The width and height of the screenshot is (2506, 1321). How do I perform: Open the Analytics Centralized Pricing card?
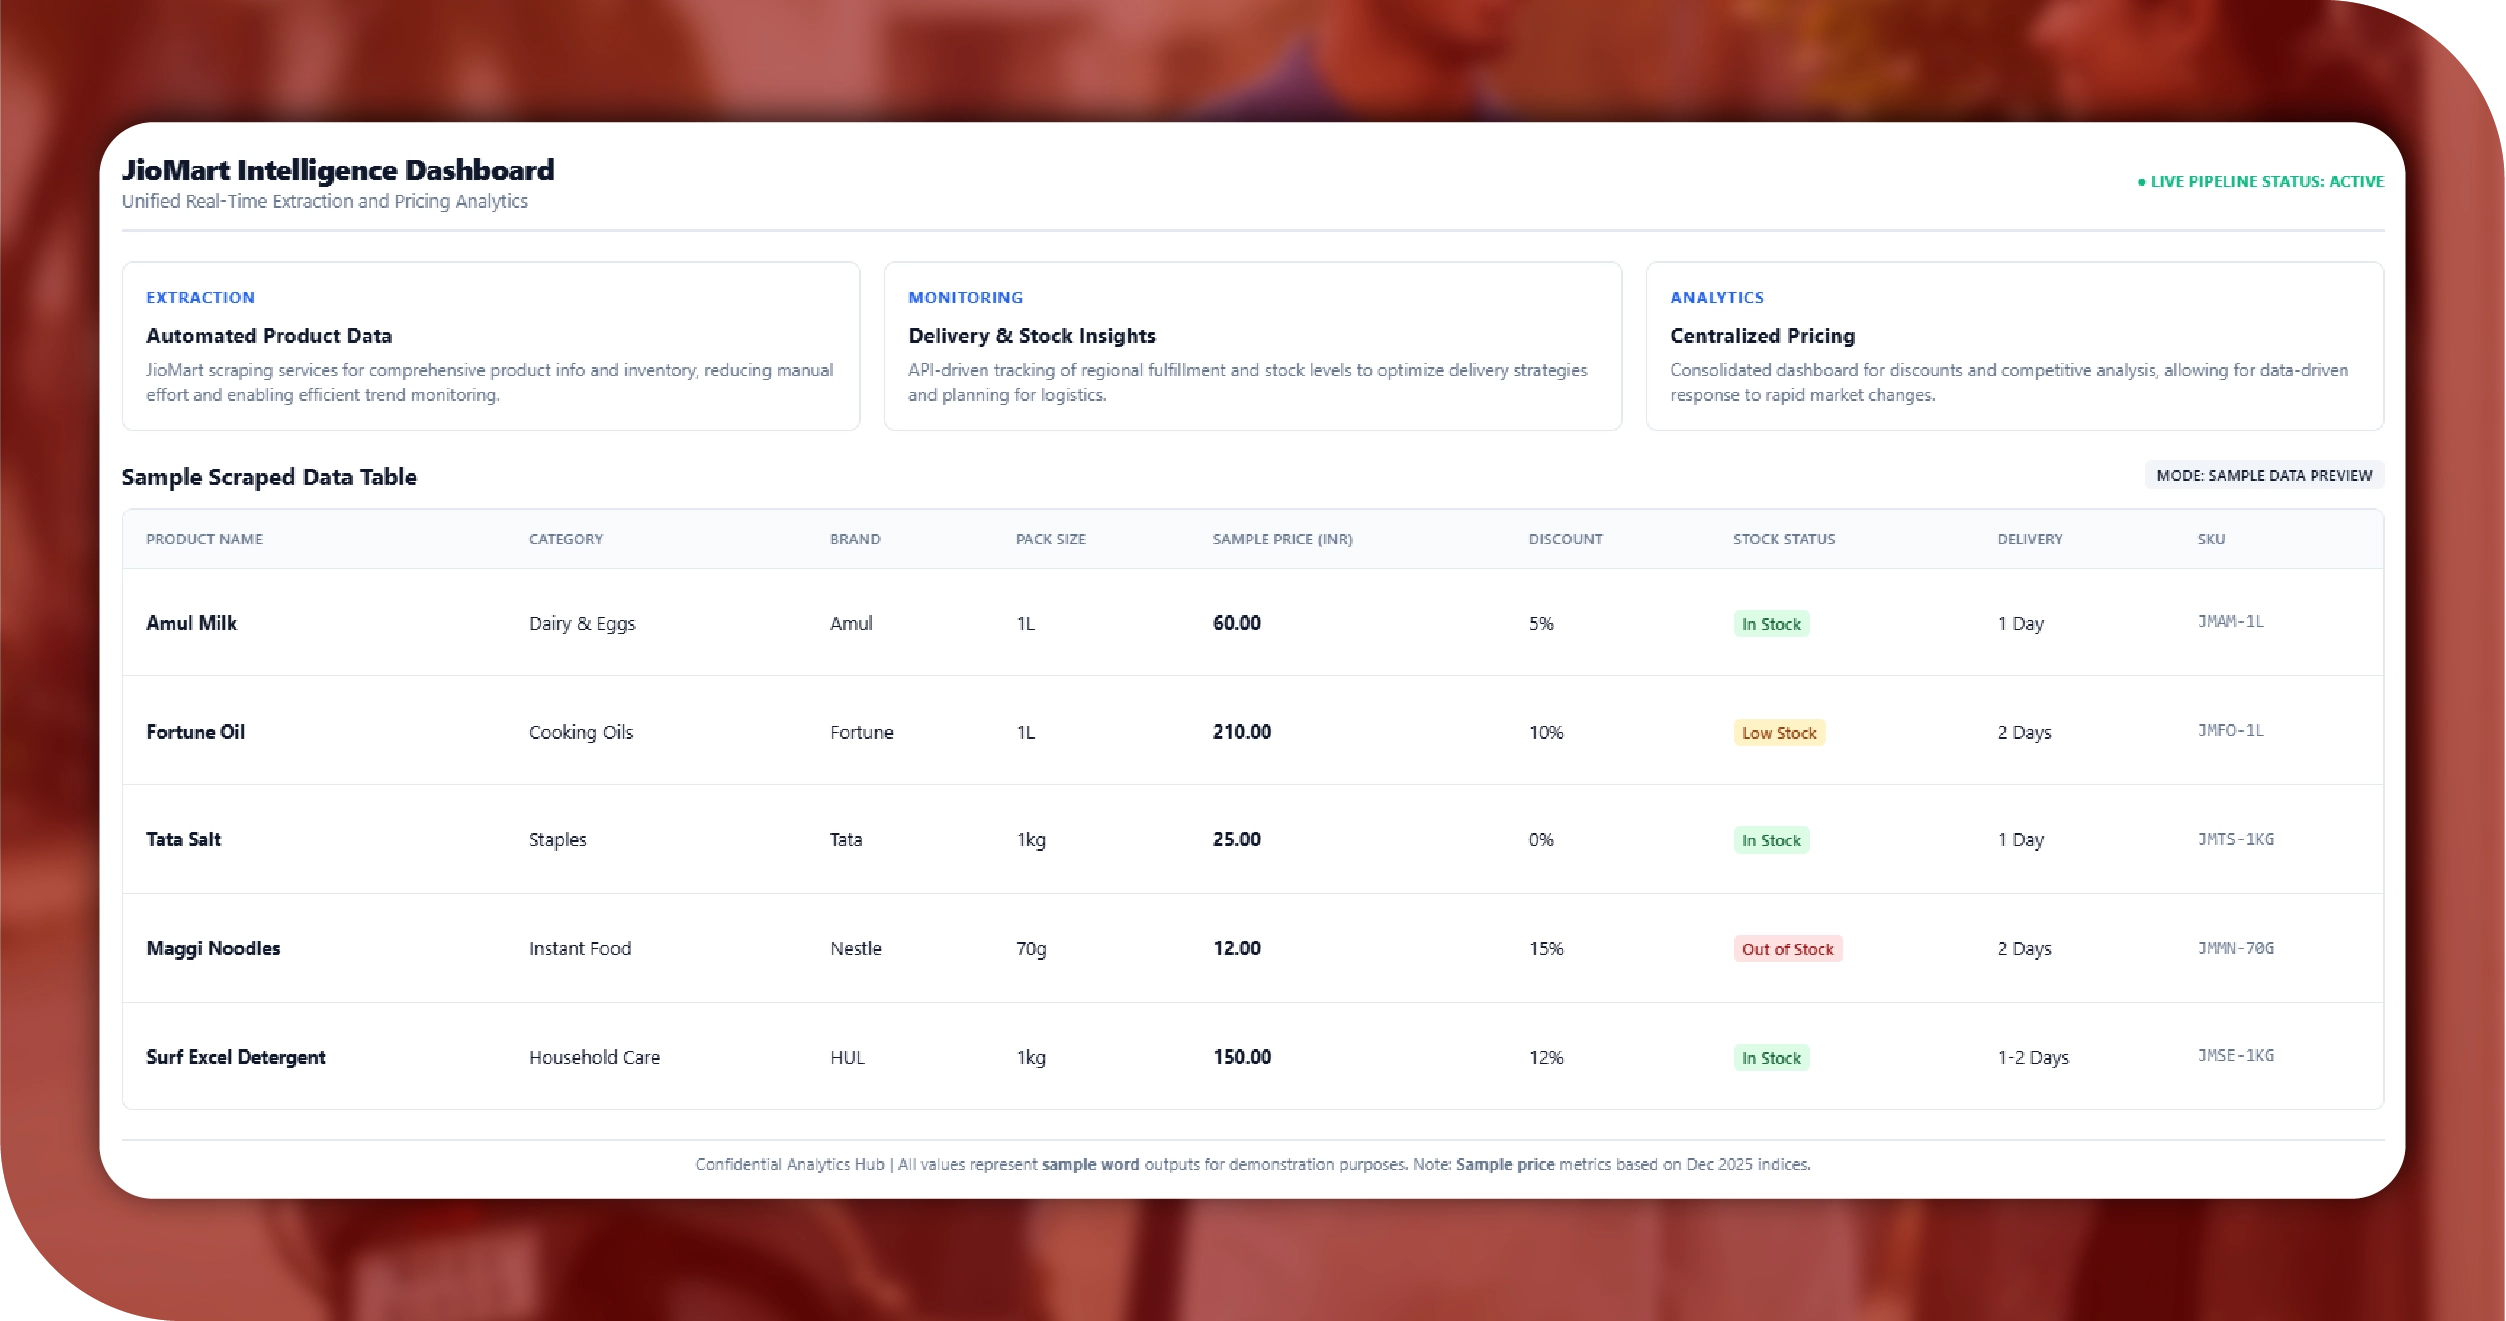pyautogui.click(x=2013, y=346)
